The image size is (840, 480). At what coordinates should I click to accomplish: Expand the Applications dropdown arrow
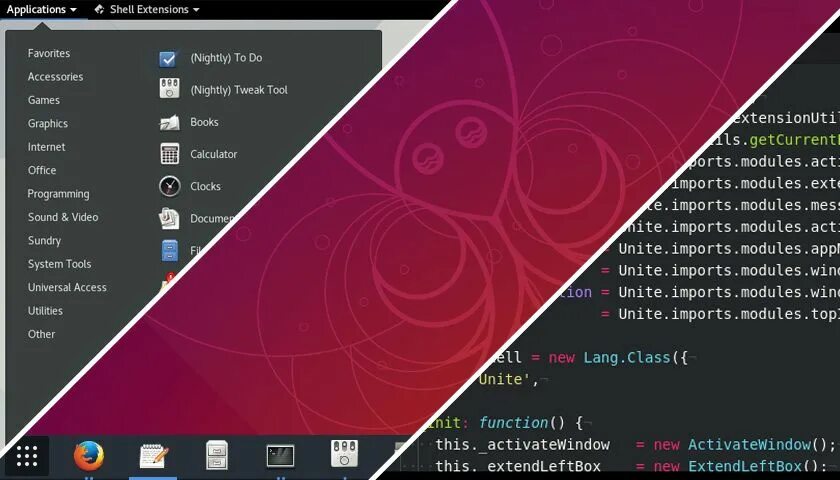point(73,10)
